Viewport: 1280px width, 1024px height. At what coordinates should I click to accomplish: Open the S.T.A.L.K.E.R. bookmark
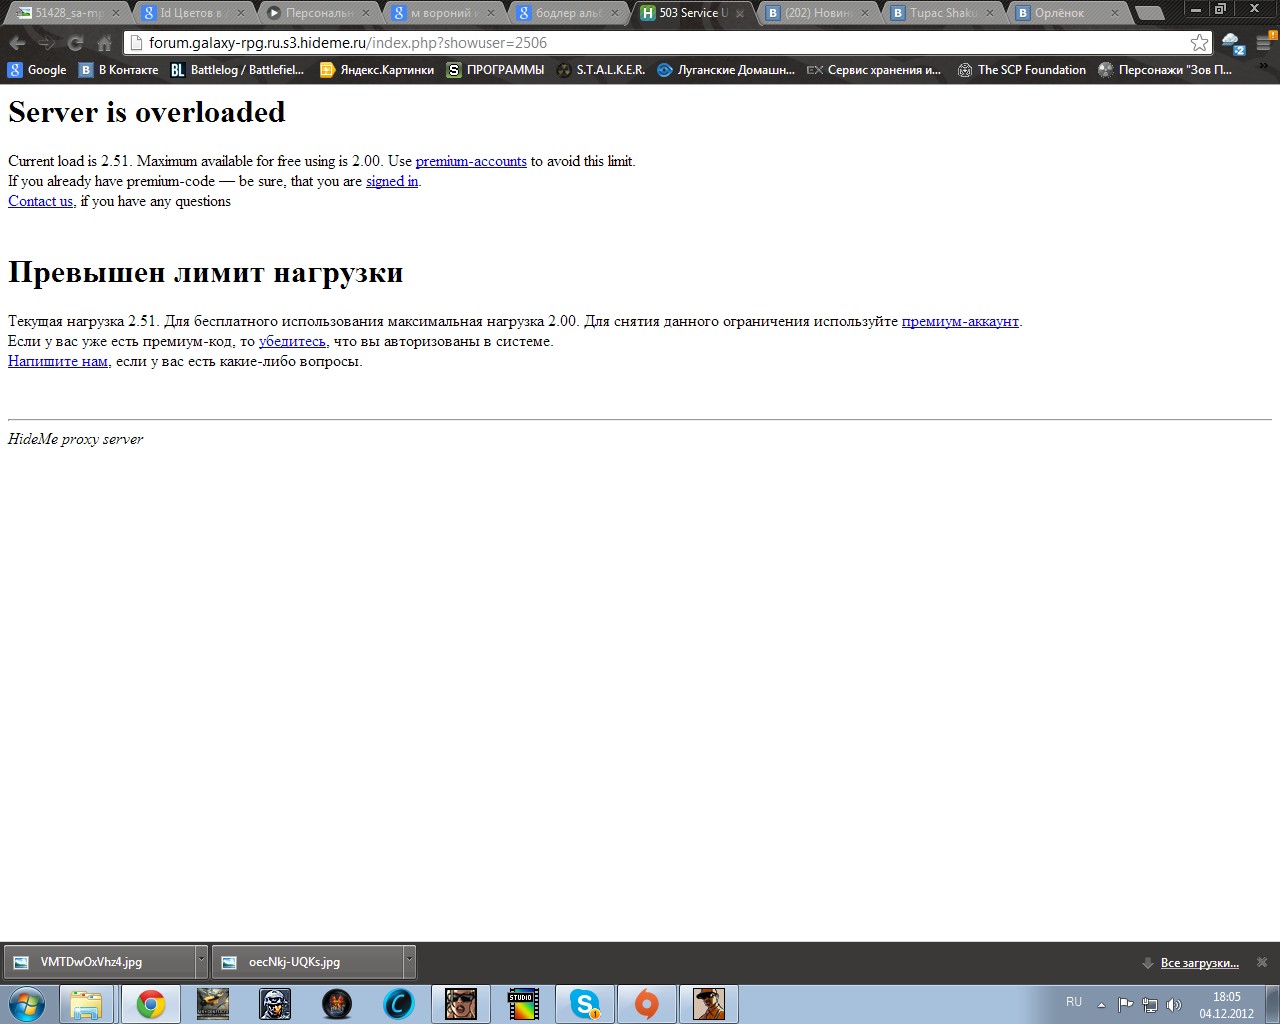coord(601,70)
